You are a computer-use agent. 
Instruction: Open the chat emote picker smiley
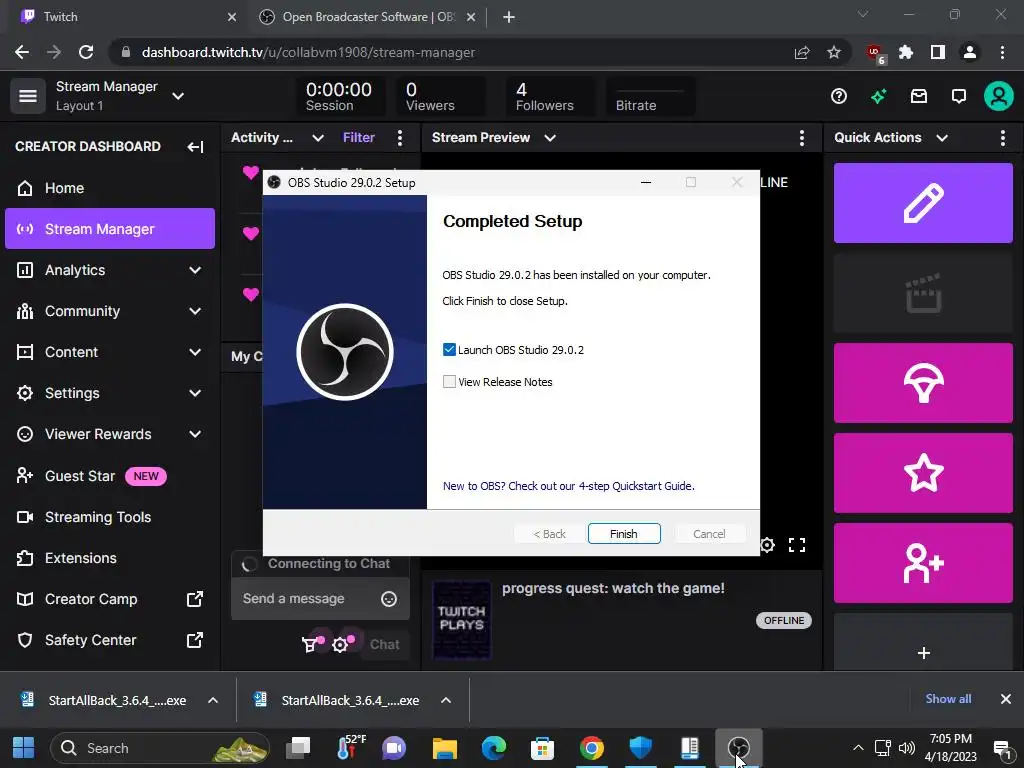[x=389, y=599]
